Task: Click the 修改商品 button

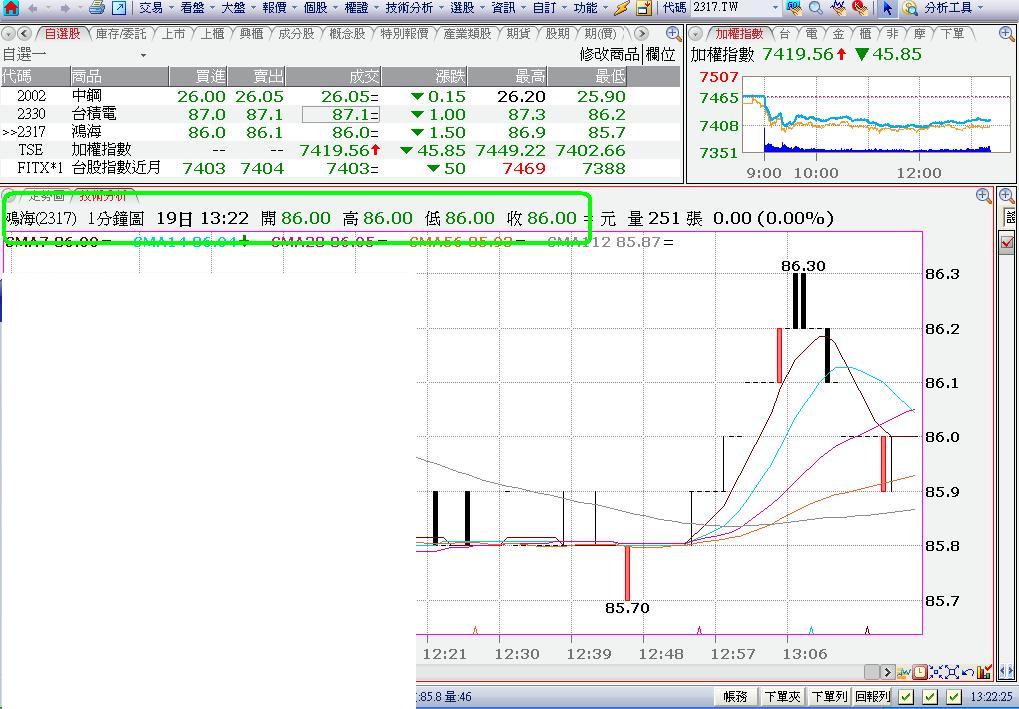Action: click(609, 55)
